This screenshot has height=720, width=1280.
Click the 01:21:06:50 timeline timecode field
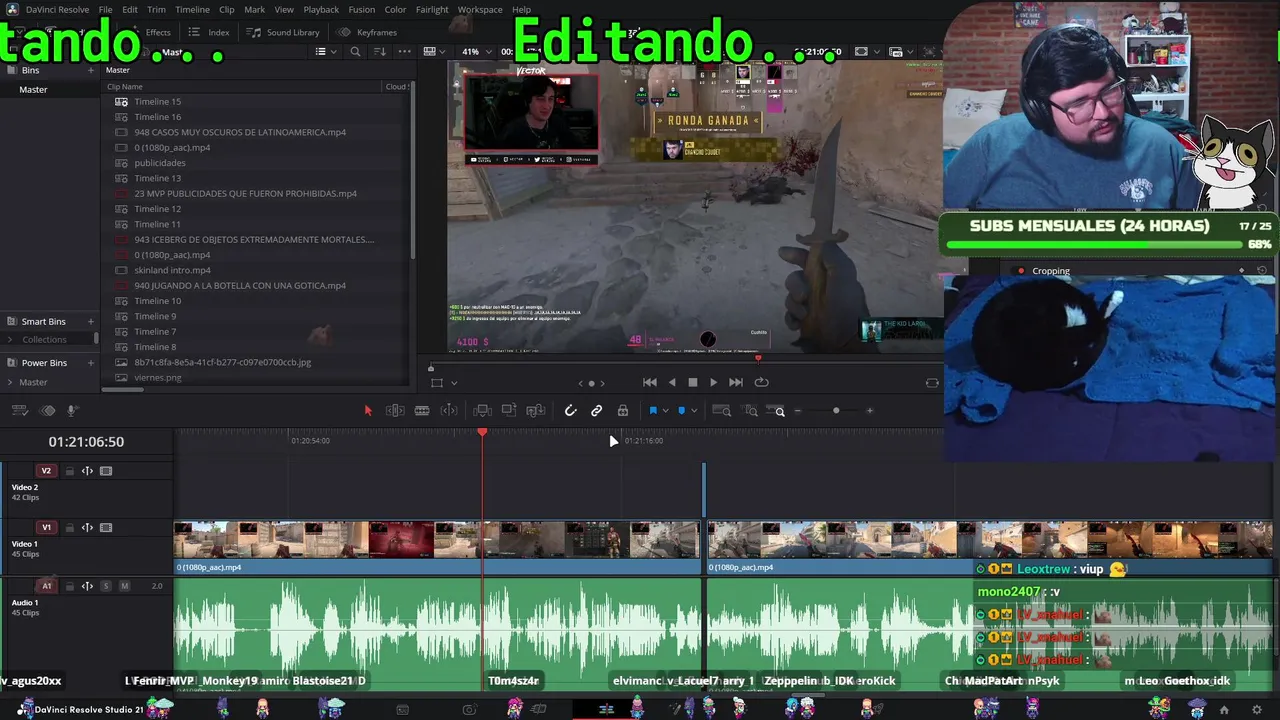coord(86,442)
